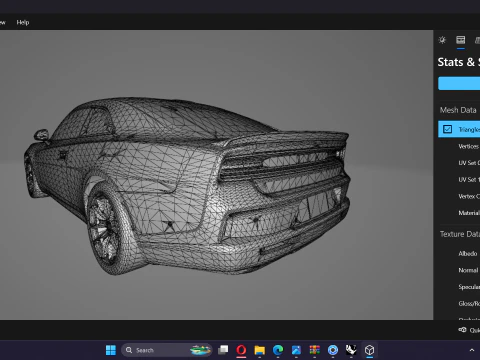Open Rhinoceros from the taskbar
Screen dimensions: 480x360
351,350
